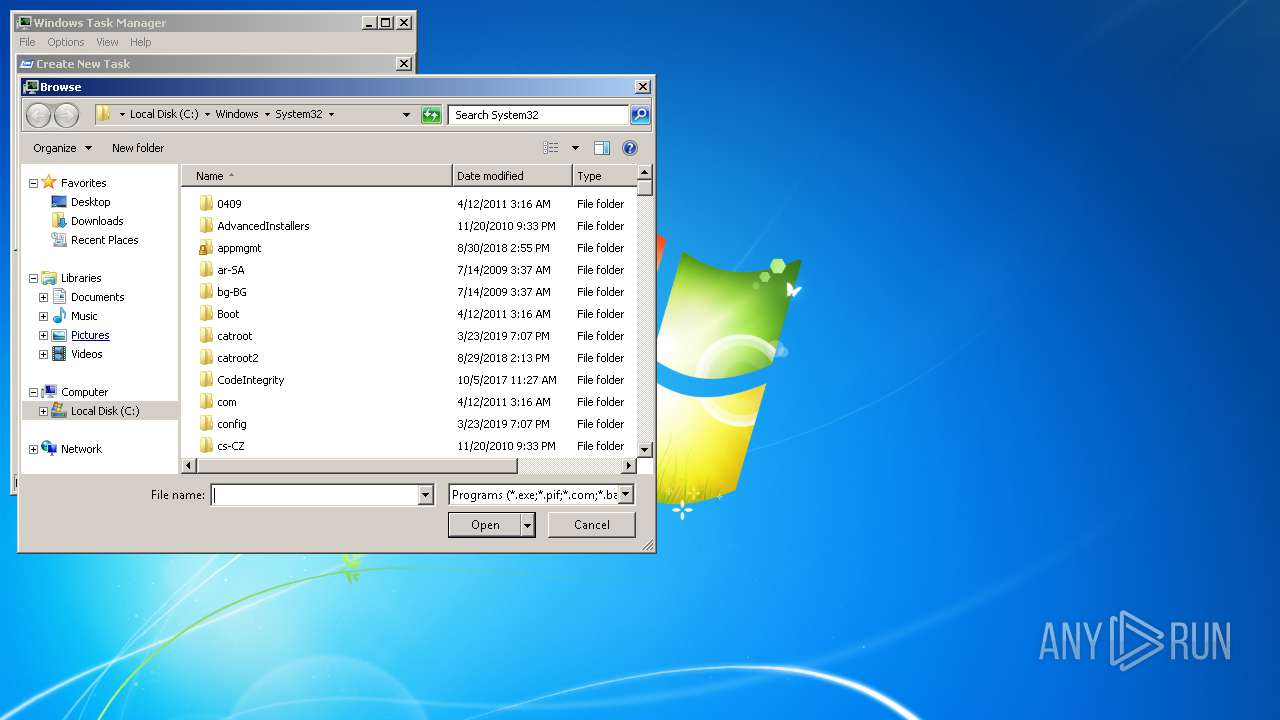Select the Boot folder icon
The image size is (1280, 720).
tap(206, 314)
